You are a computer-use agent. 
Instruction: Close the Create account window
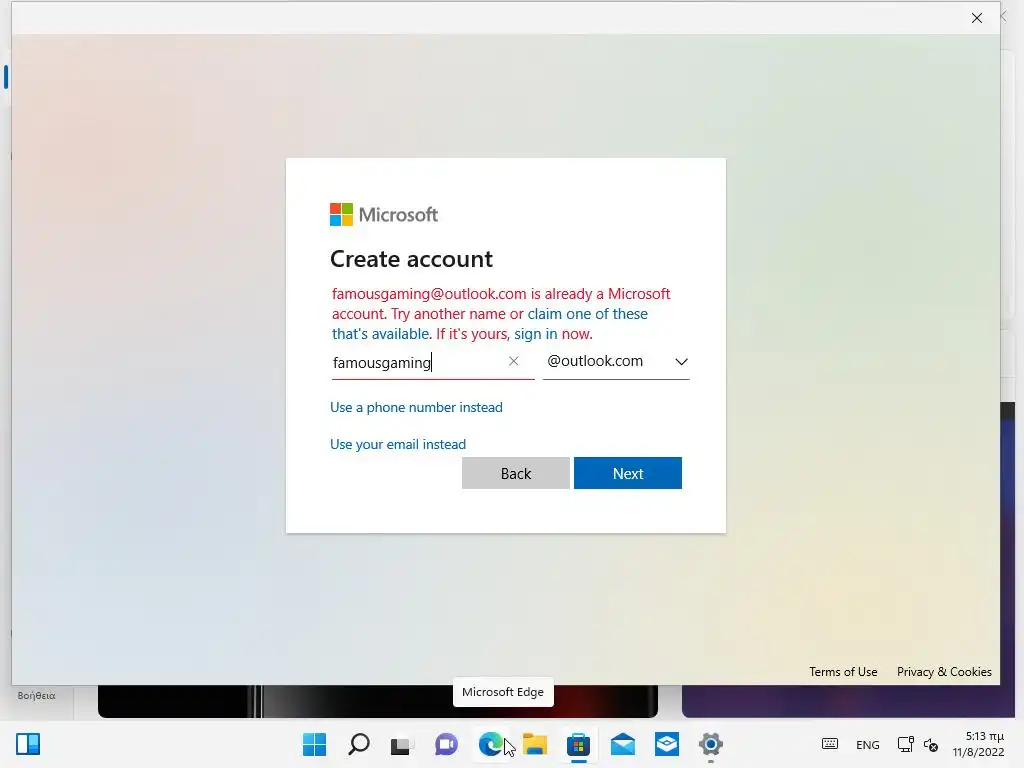[x=976, y=18]
